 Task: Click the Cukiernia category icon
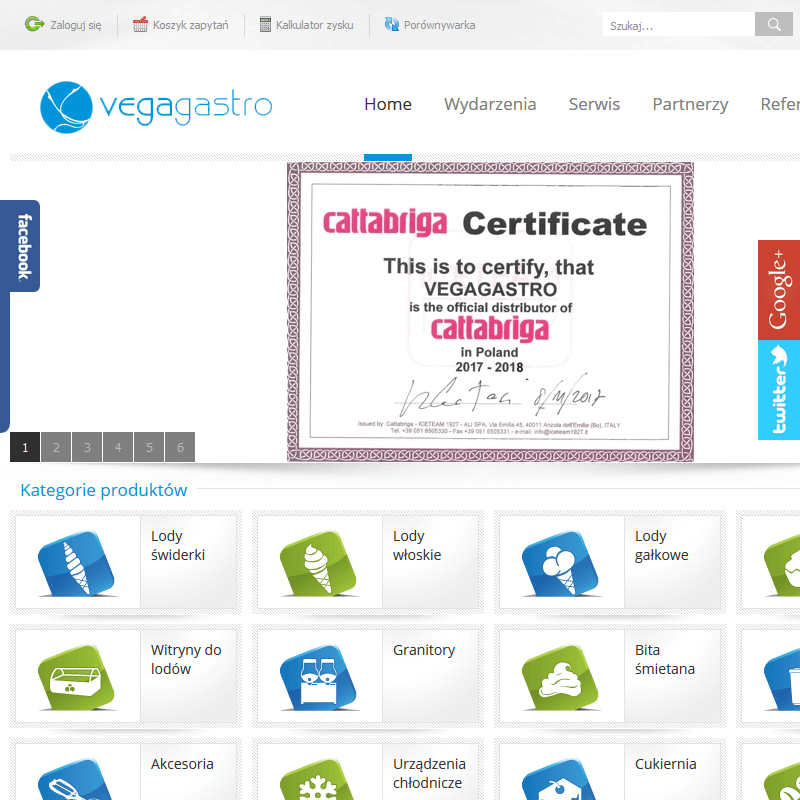560,780
